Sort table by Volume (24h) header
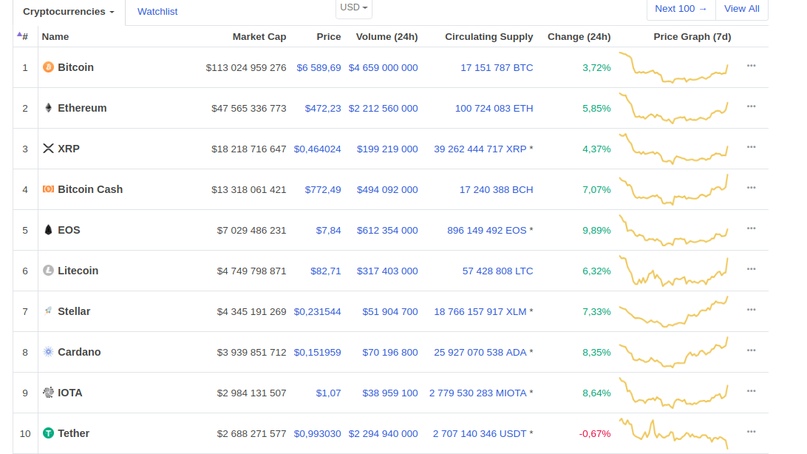 (387, 37)
